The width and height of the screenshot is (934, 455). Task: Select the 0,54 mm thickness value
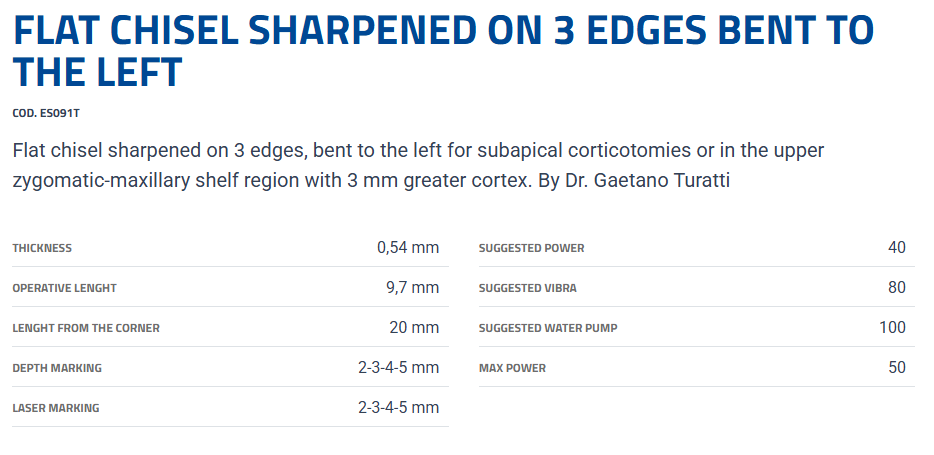(x=408, y=248)
